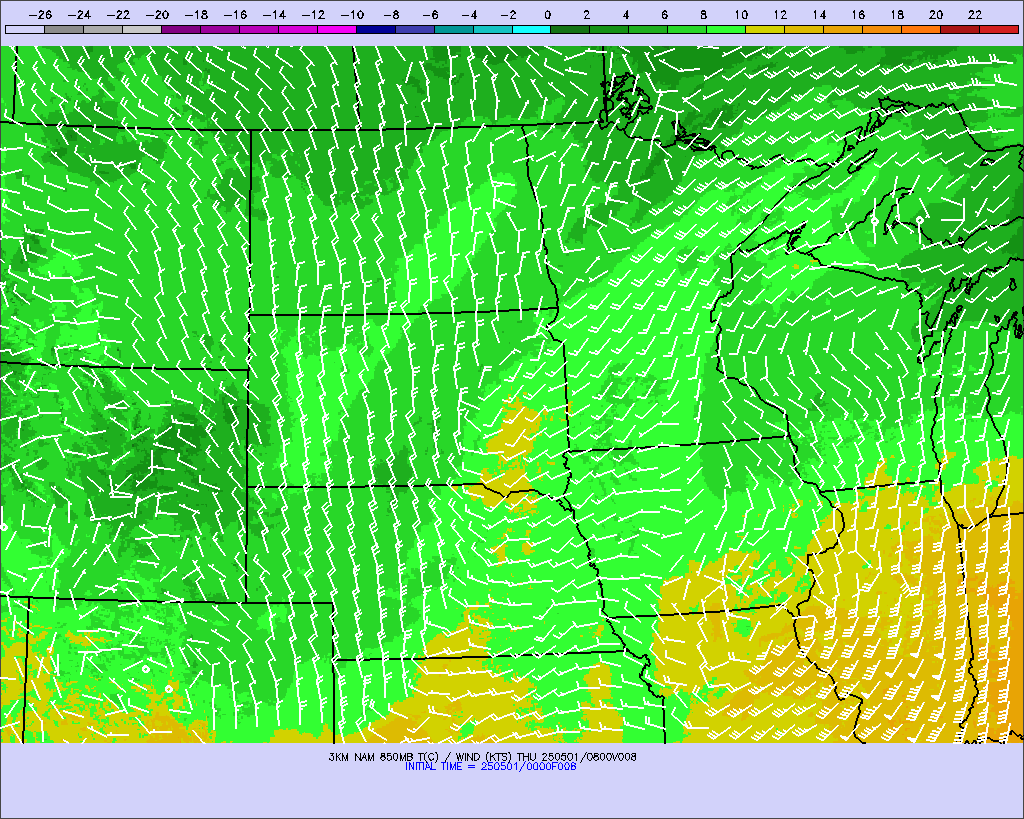Click the '16' legend label
This screenshot has height=819, width=1024.
pyautogui.click(x=858, y=14)
